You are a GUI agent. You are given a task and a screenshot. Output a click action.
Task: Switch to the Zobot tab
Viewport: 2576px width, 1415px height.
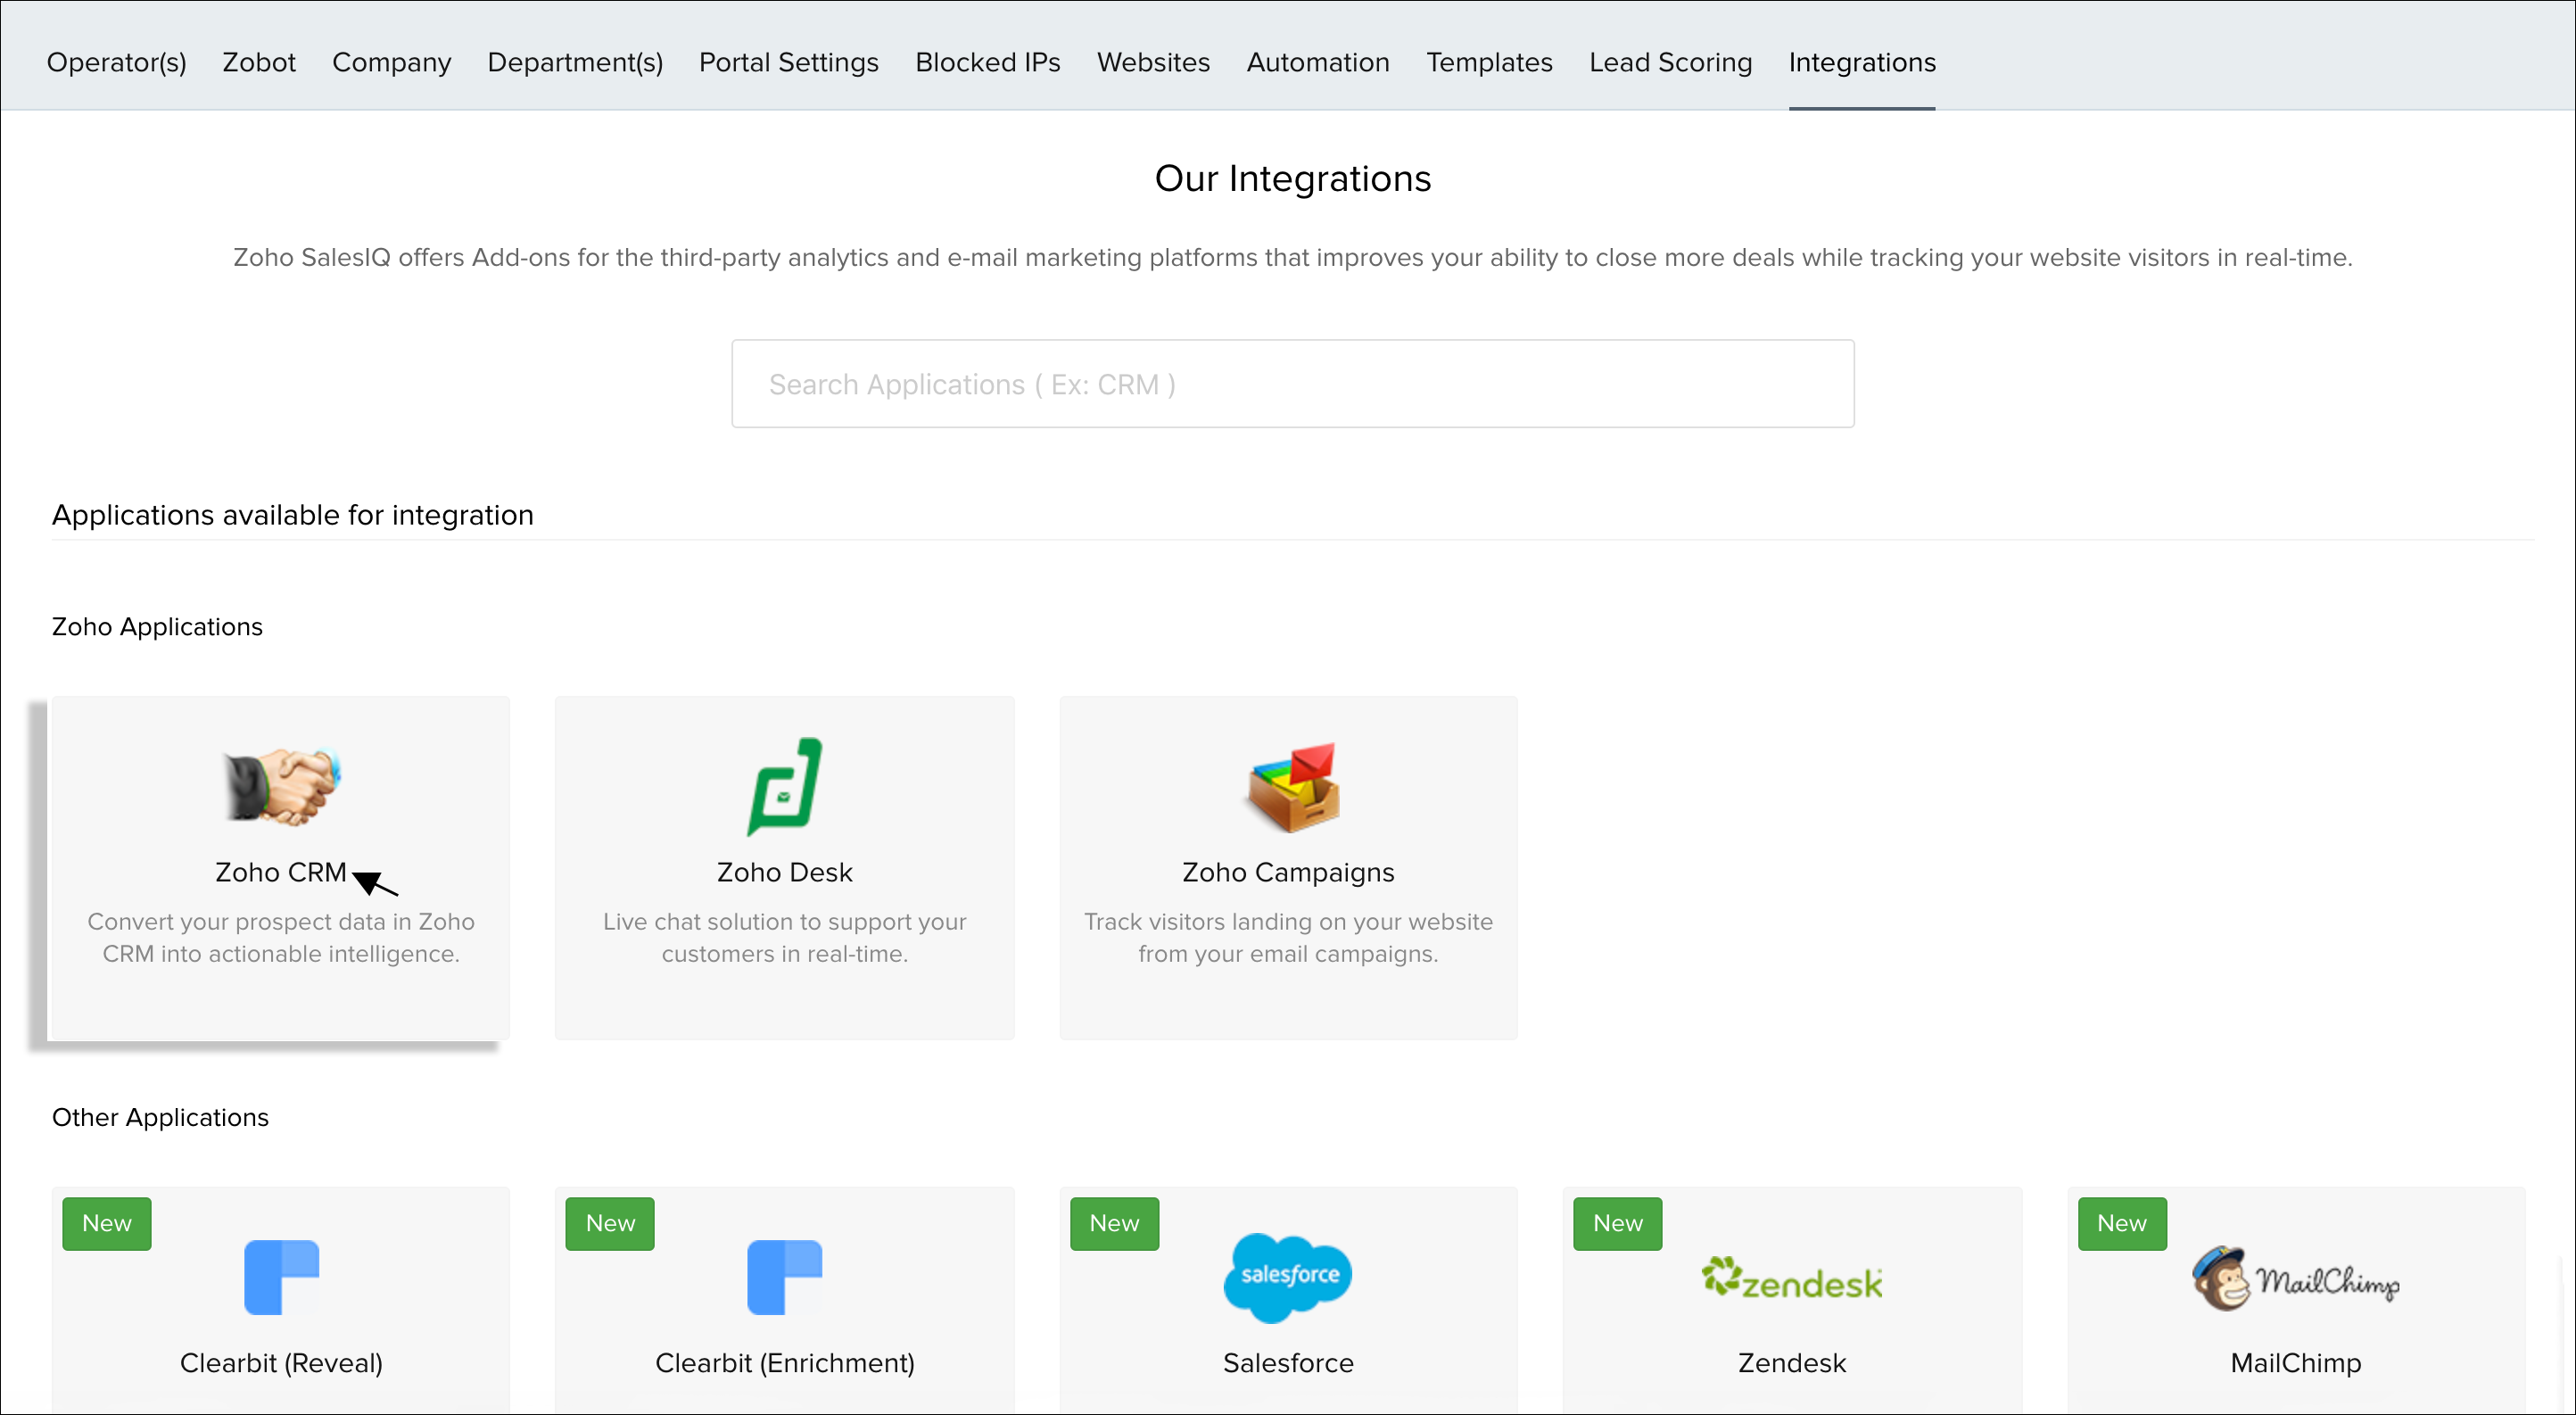coord(259,62)
